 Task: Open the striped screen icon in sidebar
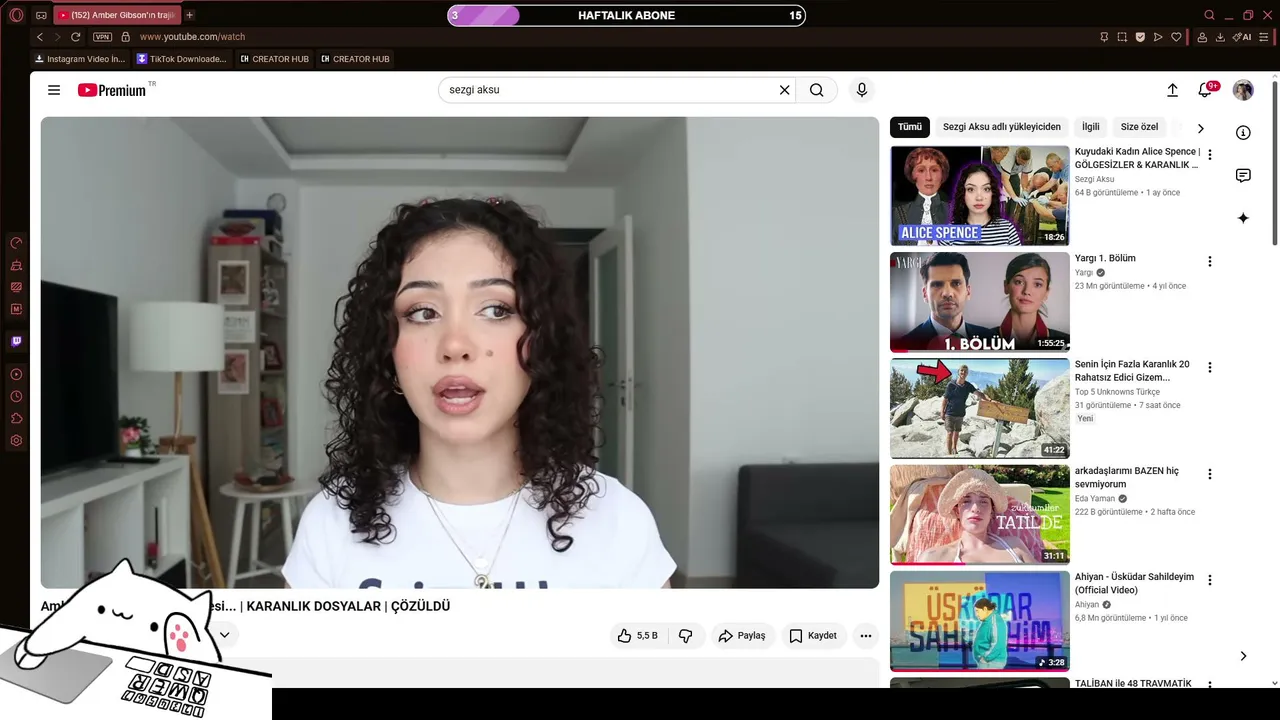(16, 287)
